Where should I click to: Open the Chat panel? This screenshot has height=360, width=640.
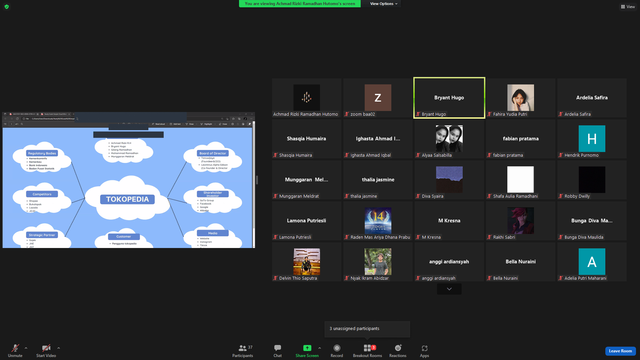point(278,350)
